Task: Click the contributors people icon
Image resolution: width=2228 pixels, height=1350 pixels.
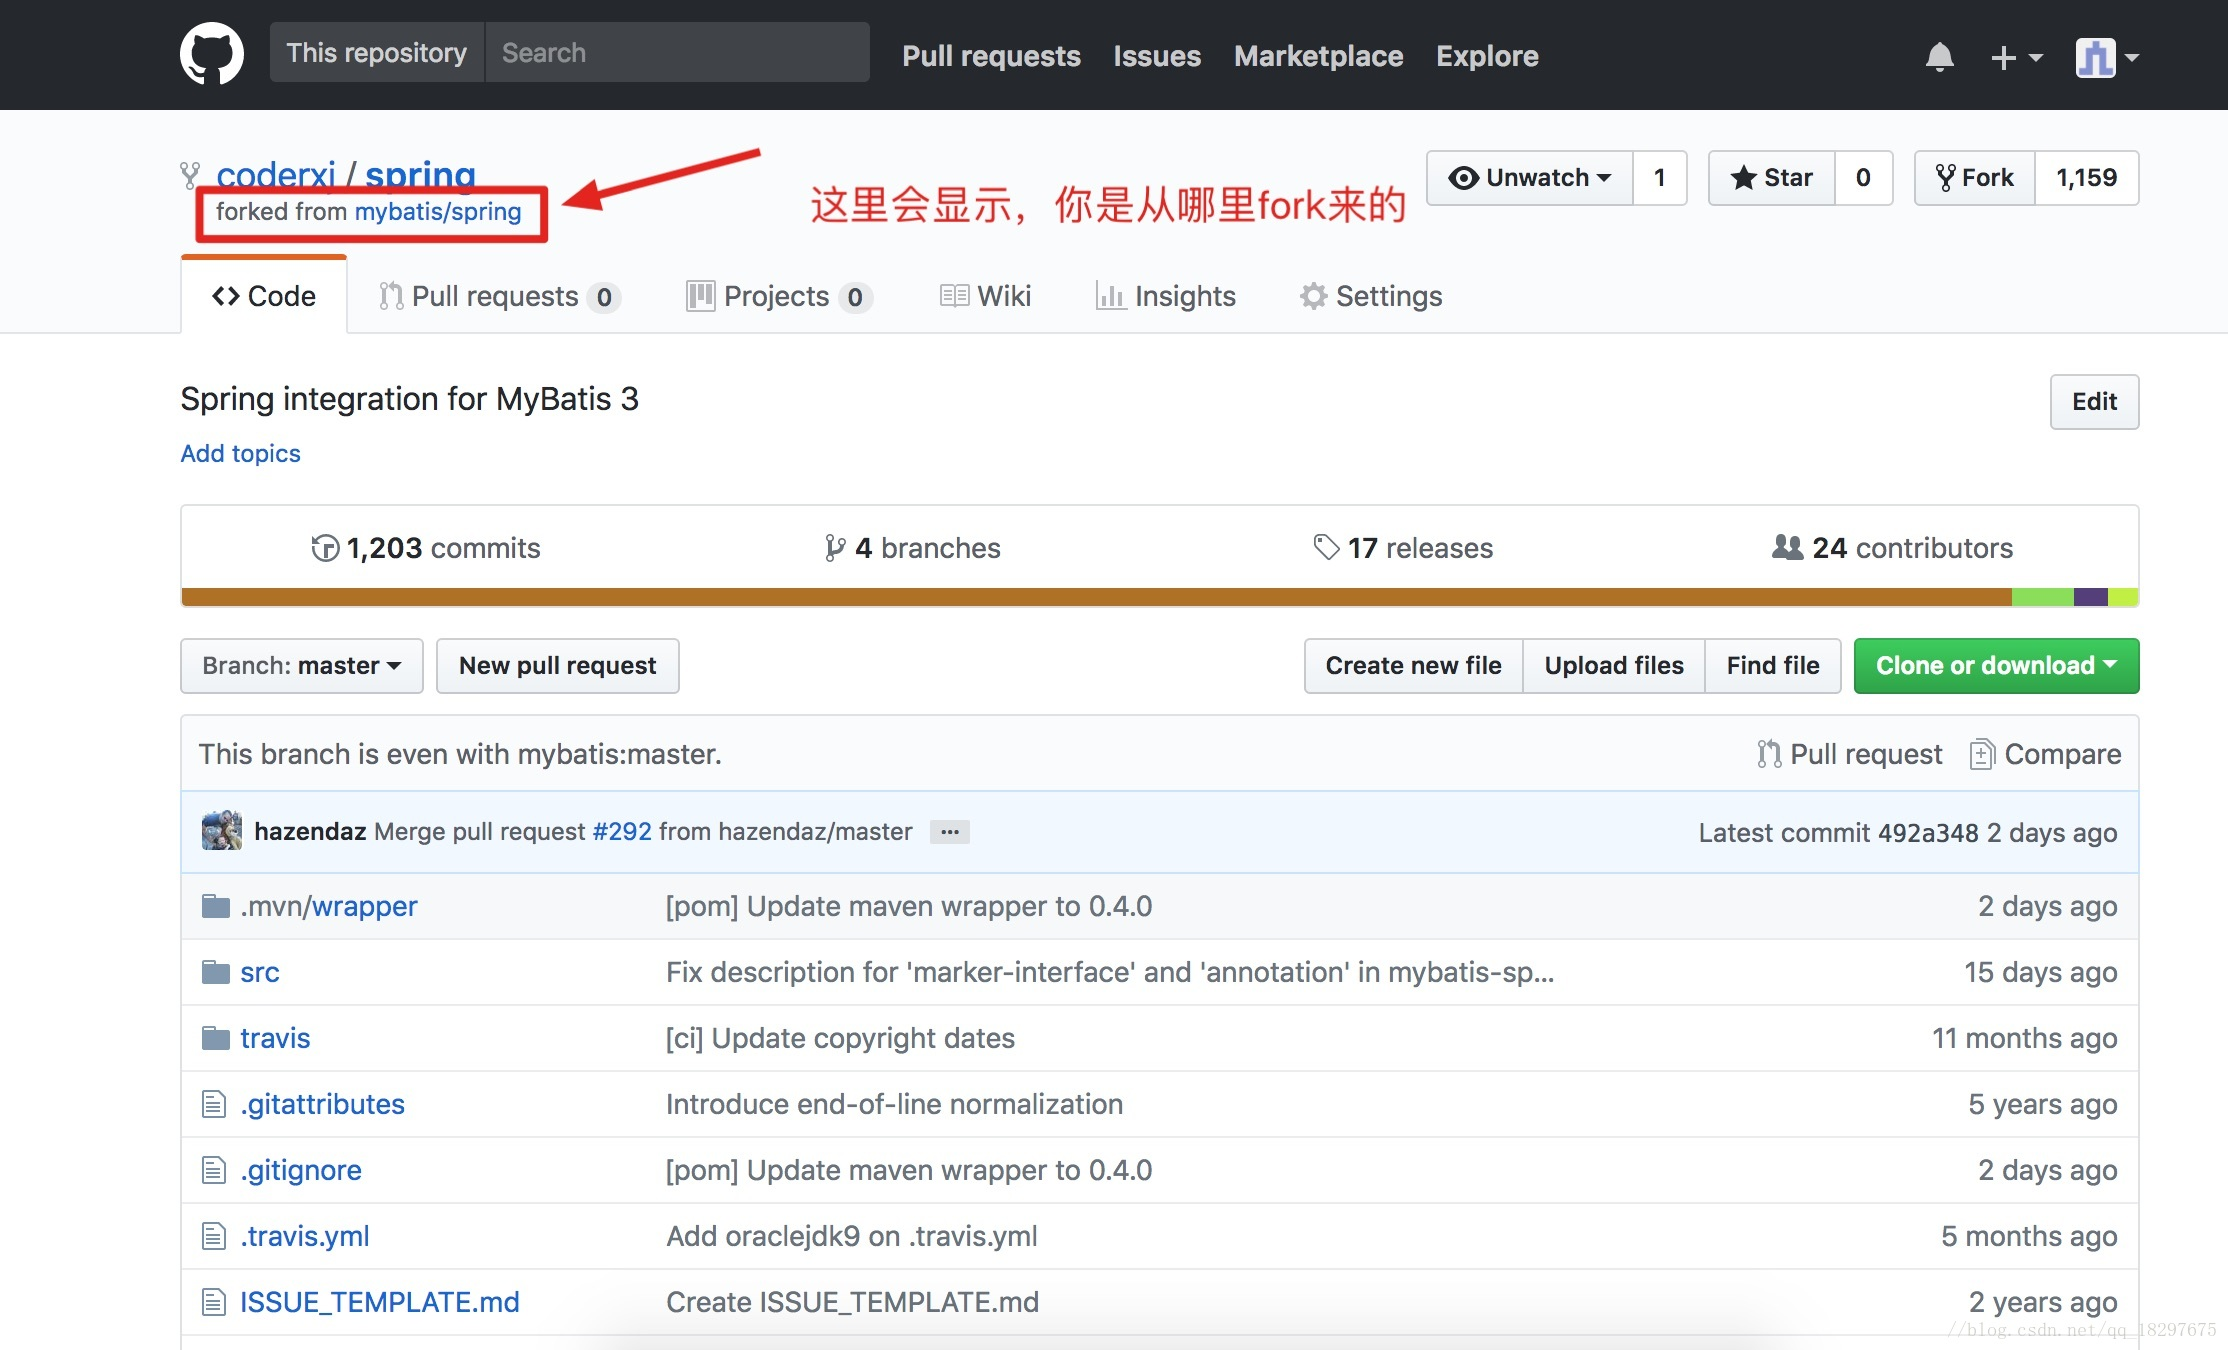Action: (x=1787, y=547)
